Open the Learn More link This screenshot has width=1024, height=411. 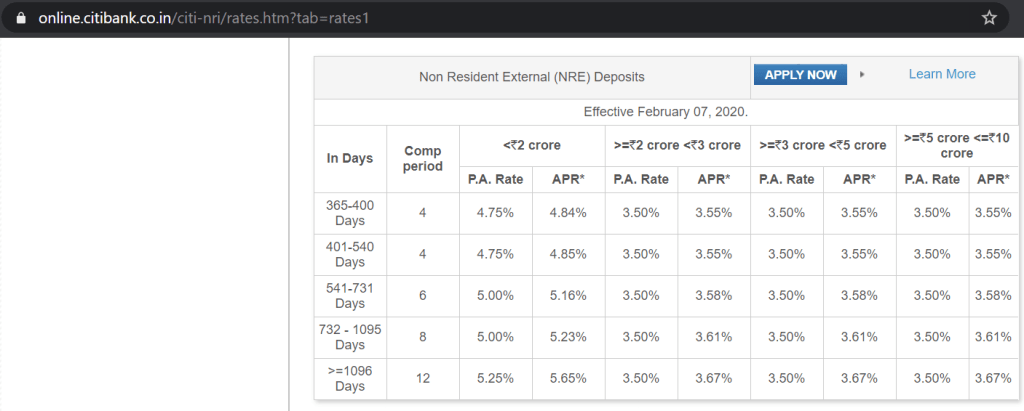942,74
